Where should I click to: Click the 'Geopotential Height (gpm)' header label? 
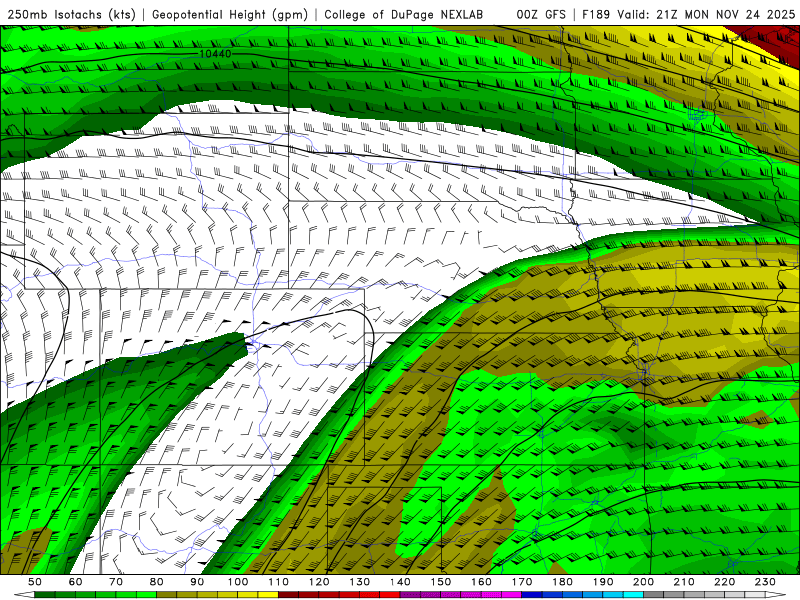pos(230,14)
